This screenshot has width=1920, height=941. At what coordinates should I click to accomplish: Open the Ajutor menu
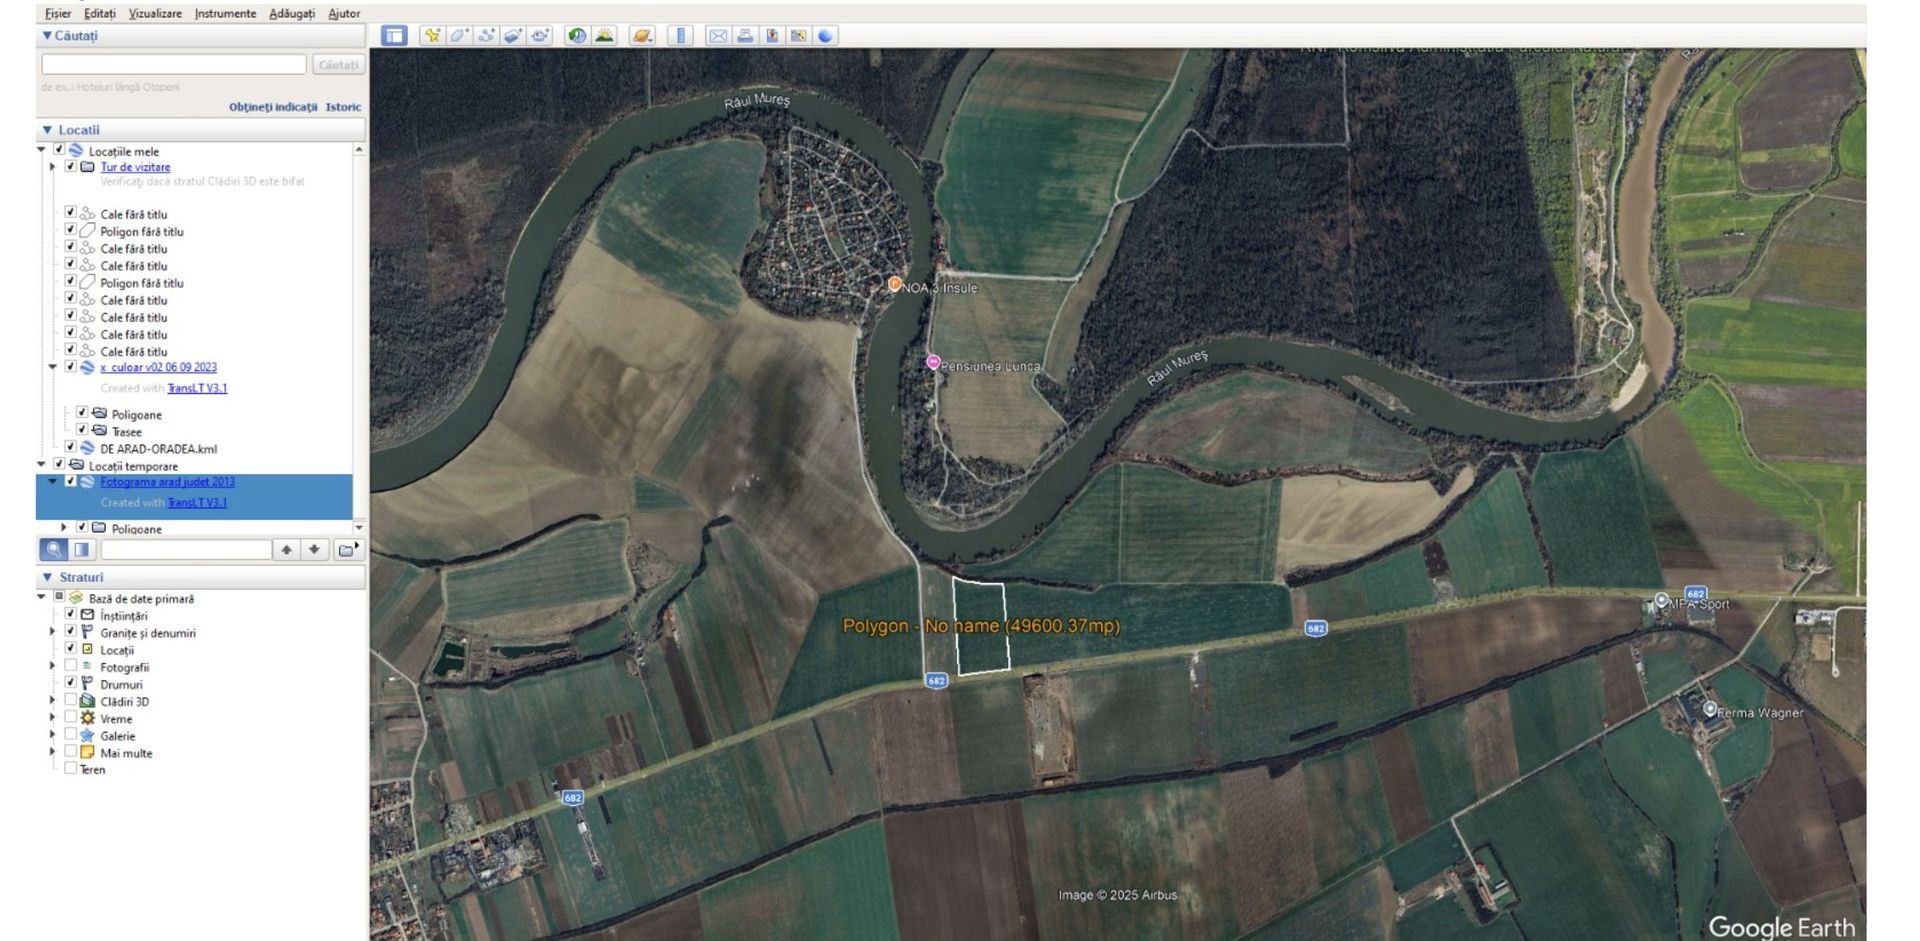pyautogui.click(x=344, y=13)
